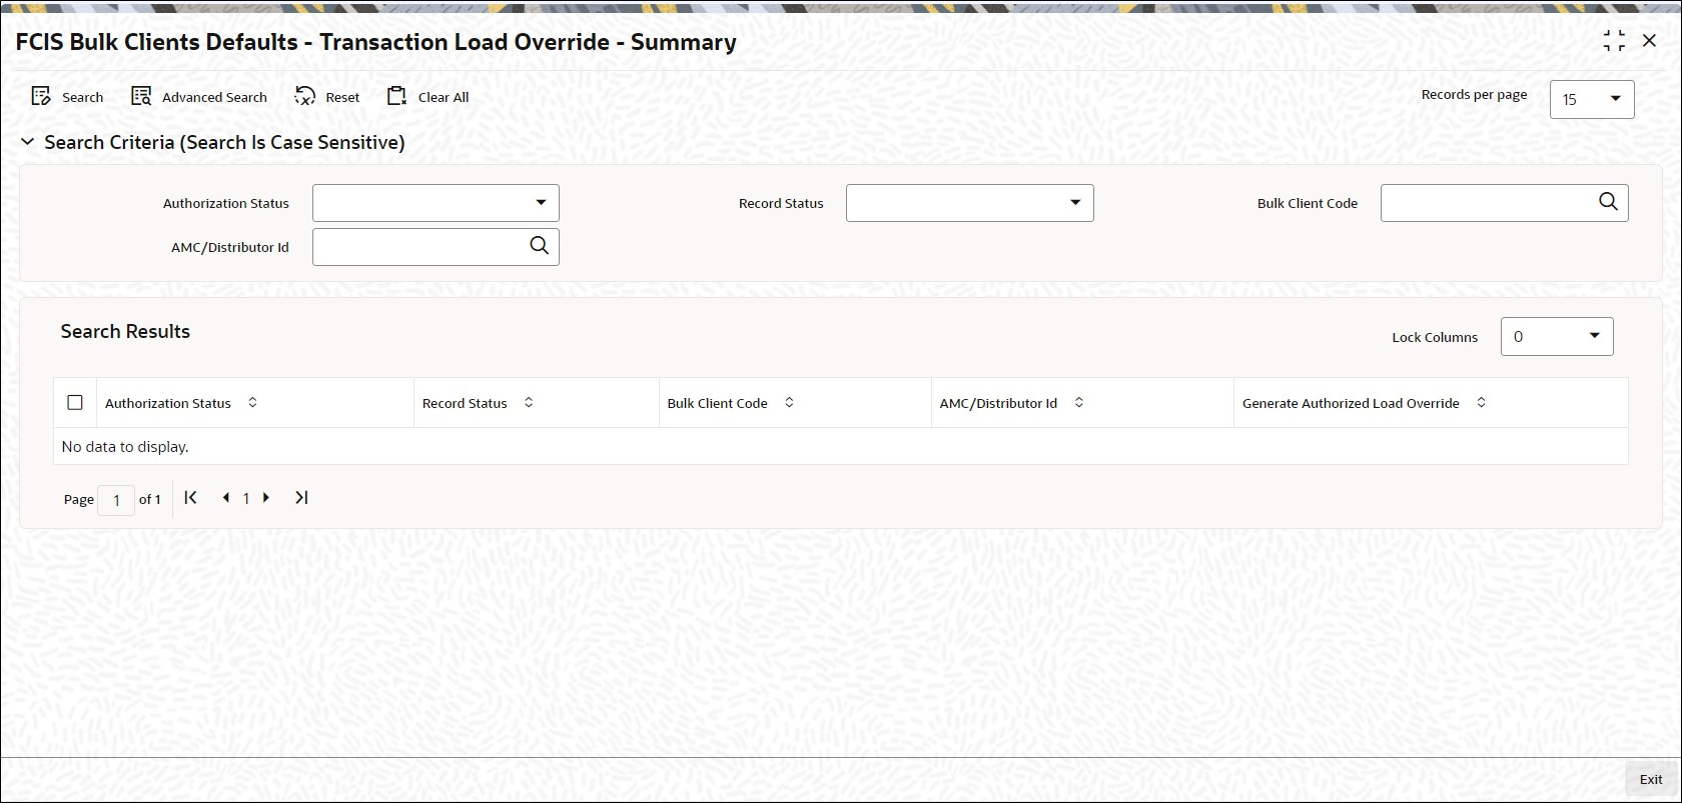
Task: Open Bulk Client Code lookup magnifier
Action: pos(1608,202)
